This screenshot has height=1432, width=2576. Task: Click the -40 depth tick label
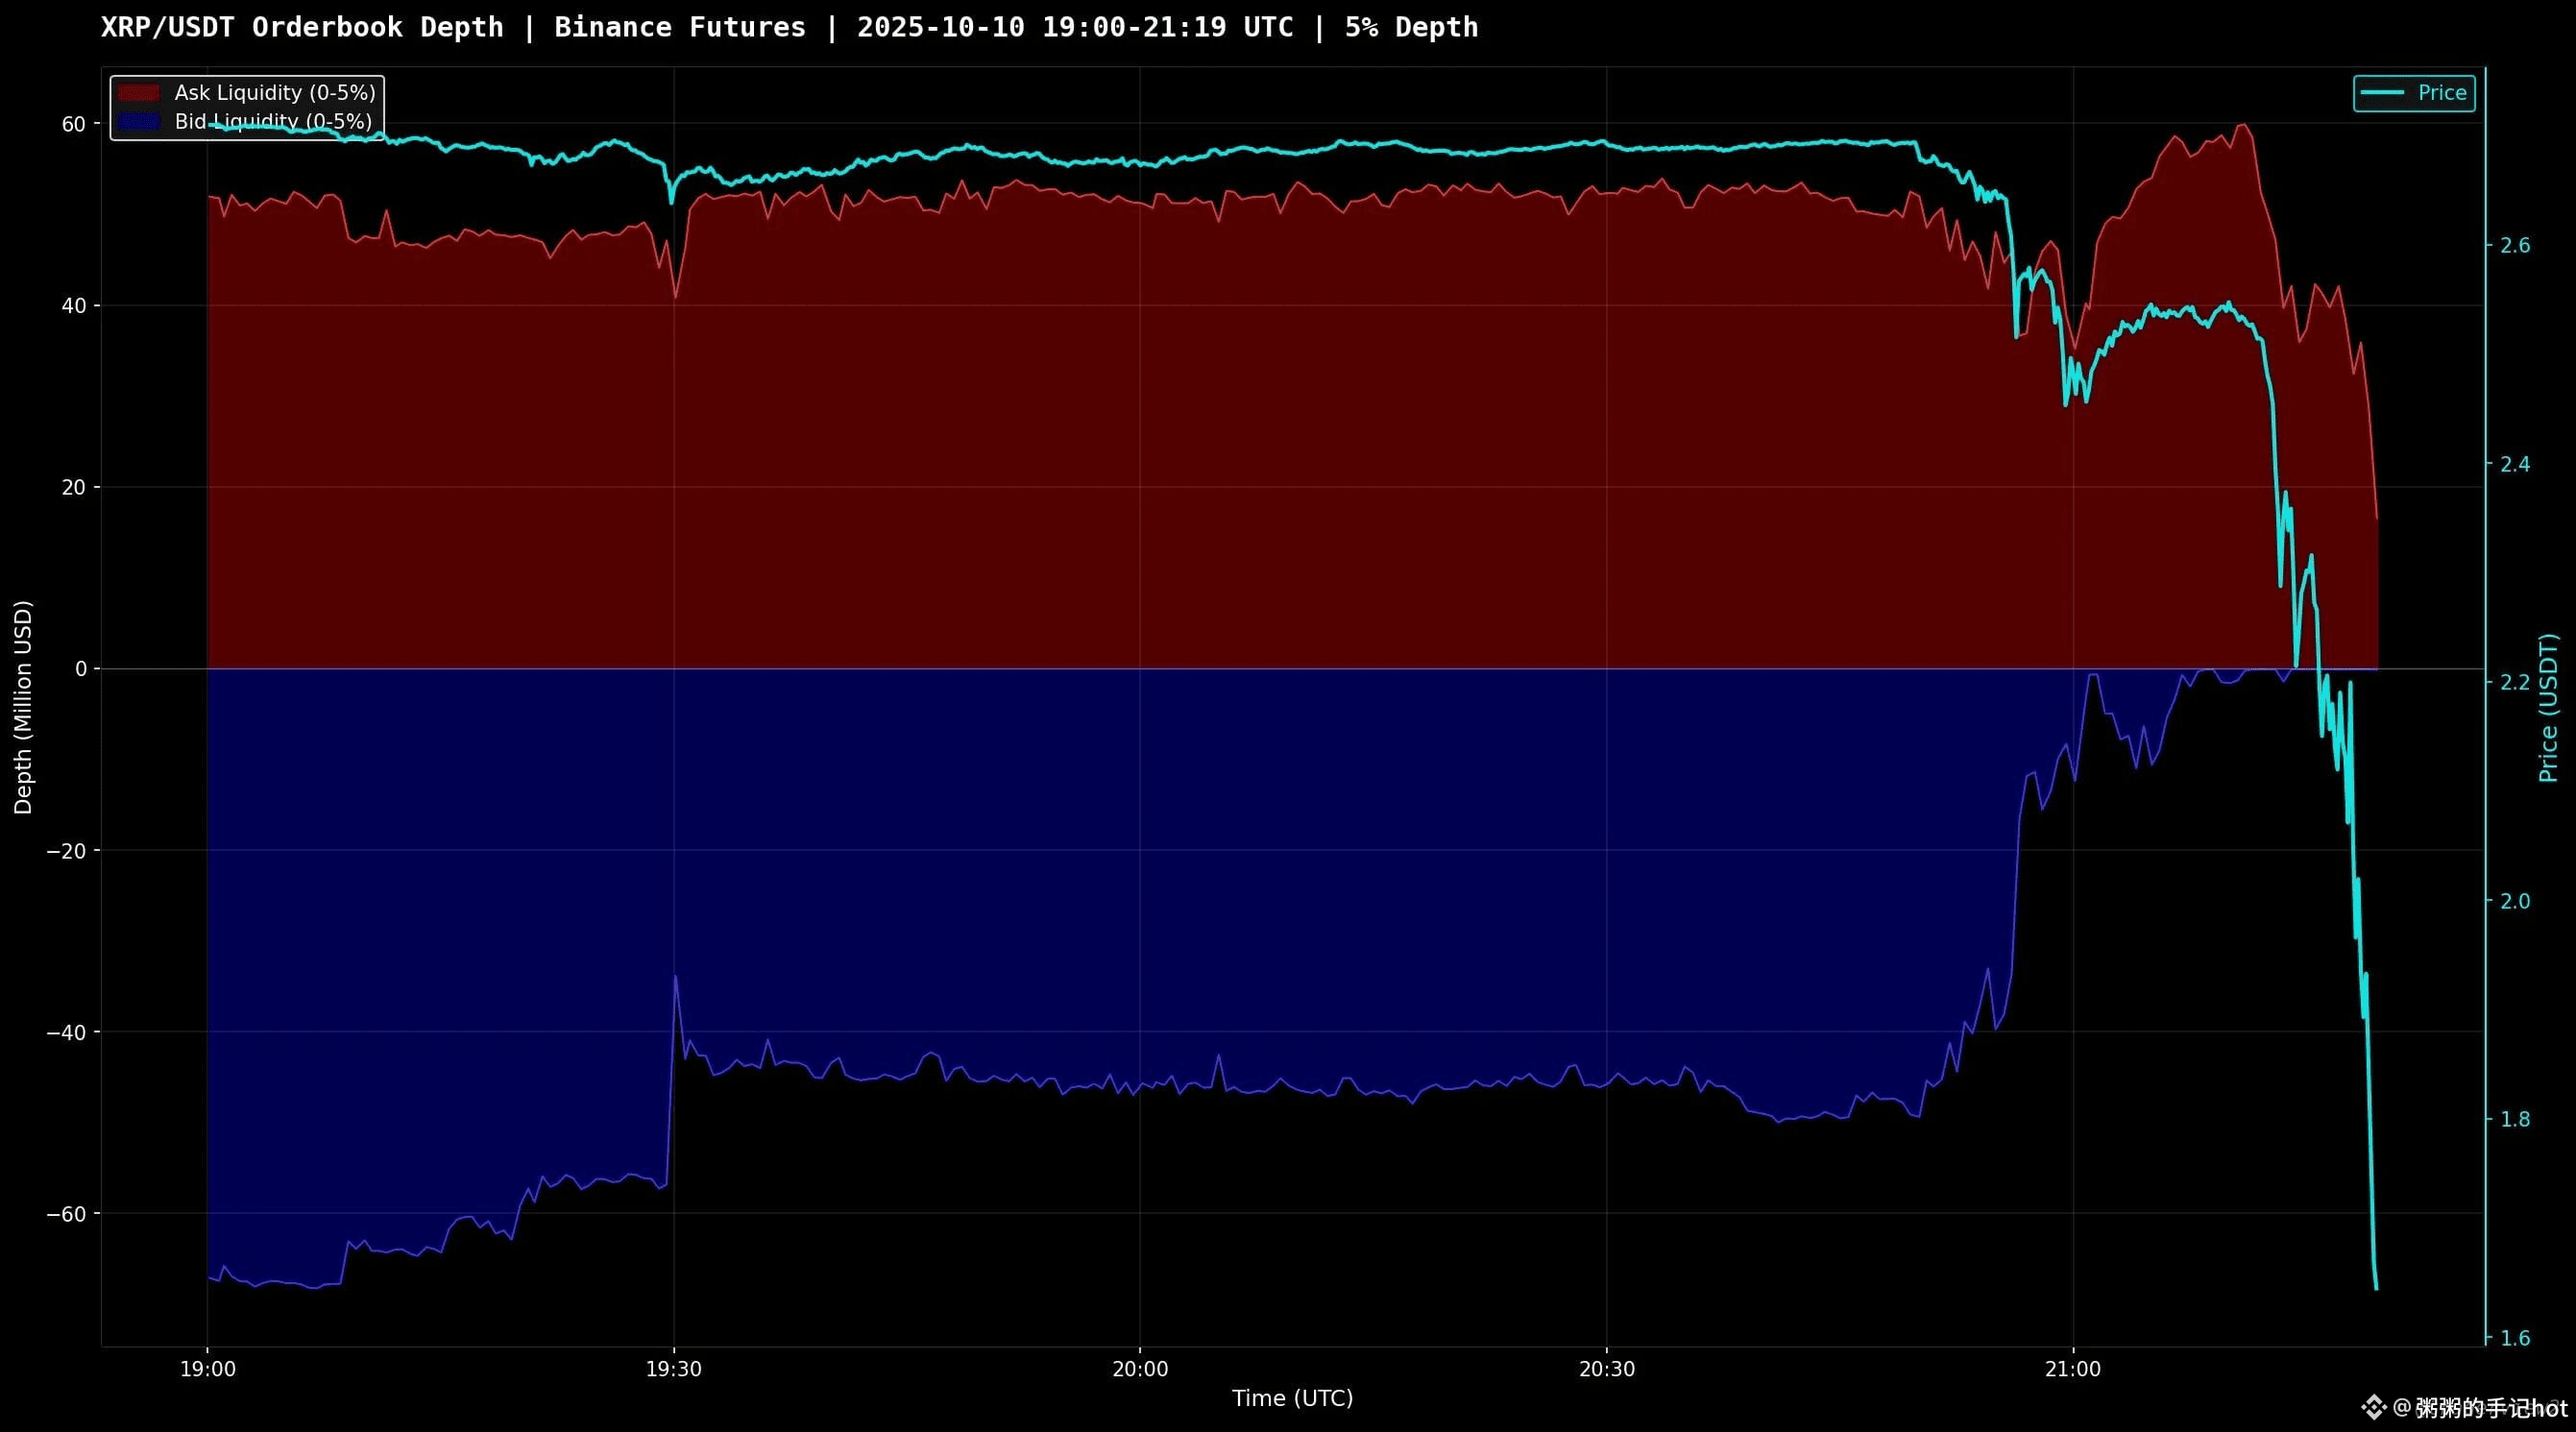coord(66,1032)
